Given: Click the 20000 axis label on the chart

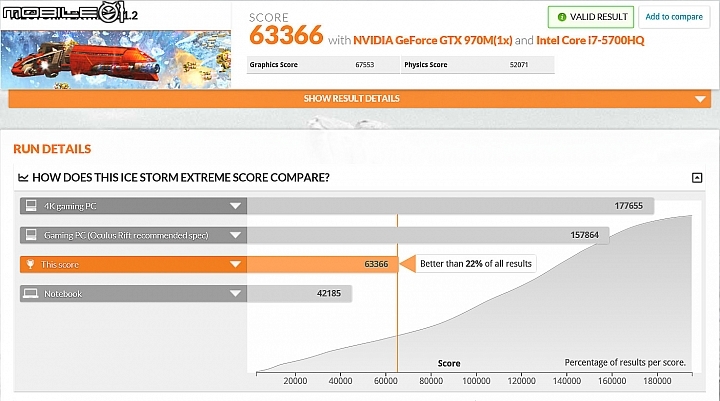Looking at the screenshot, I should [x=295, y=381].
